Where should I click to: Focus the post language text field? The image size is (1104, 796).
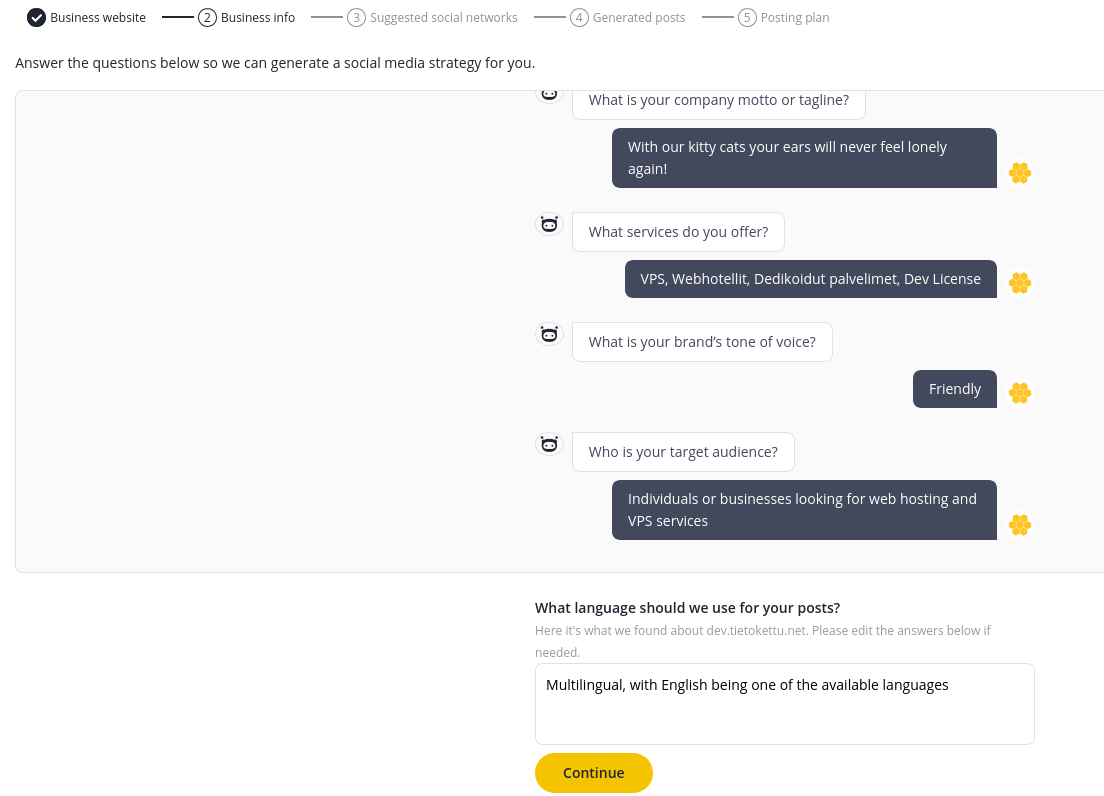784,704
